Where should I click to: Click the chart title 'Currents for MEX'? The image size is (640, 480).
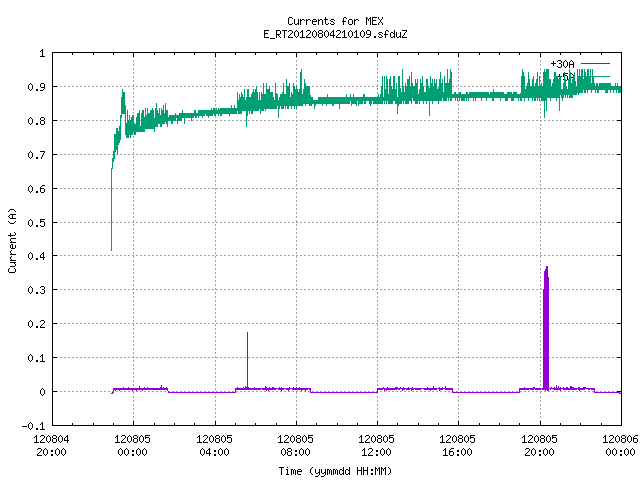335,21
